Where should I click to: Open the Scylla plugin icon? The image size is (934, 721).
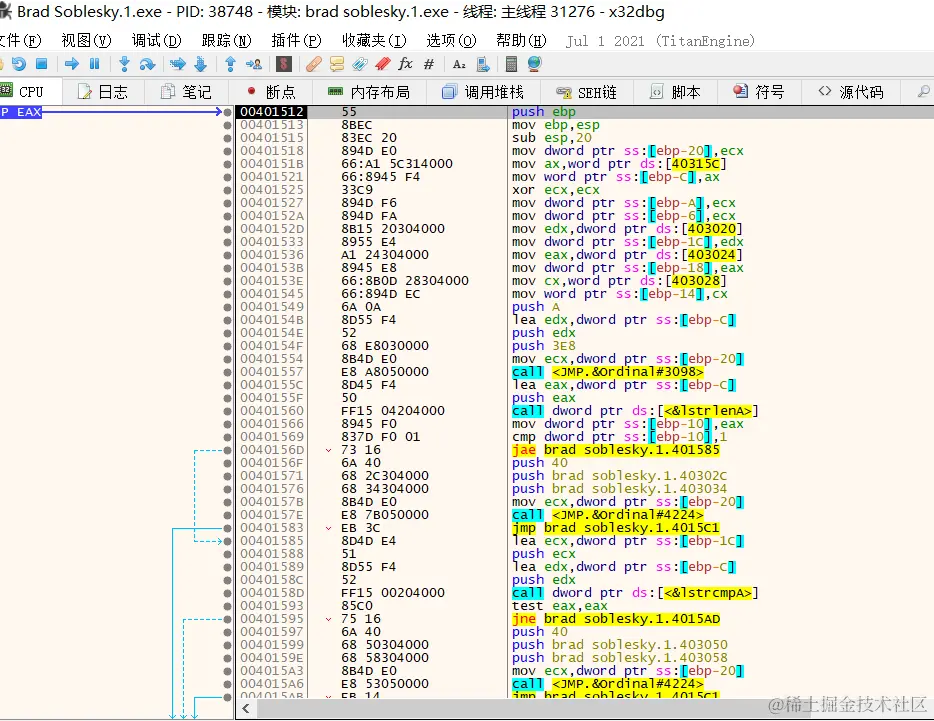coord(284,64)
